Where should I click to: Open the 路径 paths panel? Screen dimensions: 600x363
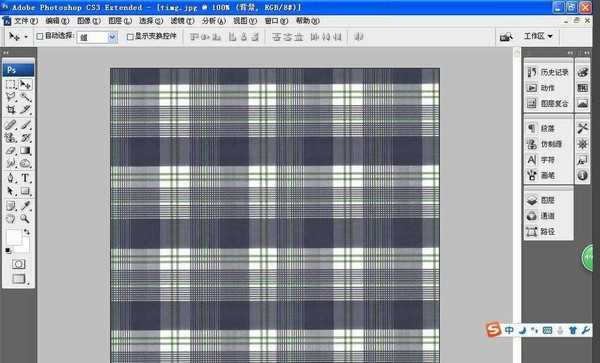[548, 231]
